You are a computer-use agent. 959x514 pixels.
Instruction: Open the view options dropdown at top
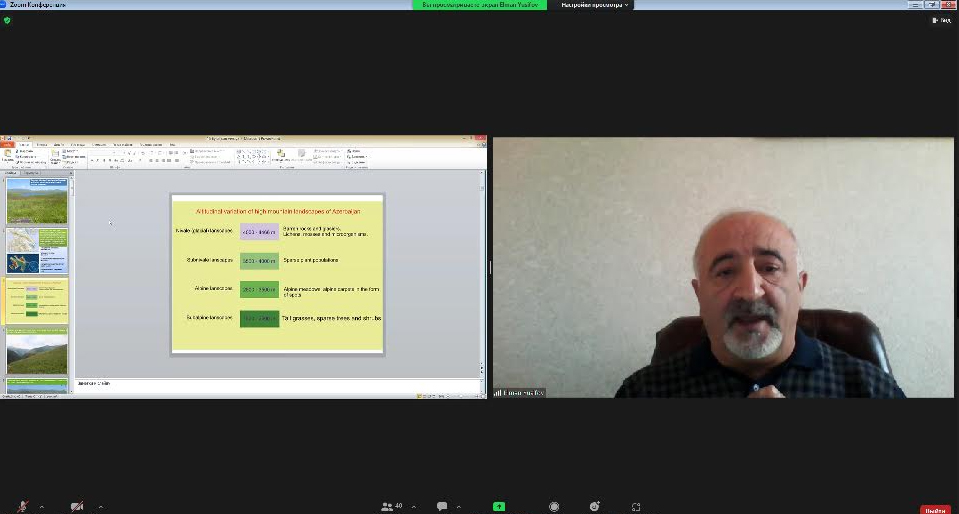tap(594, 5)
